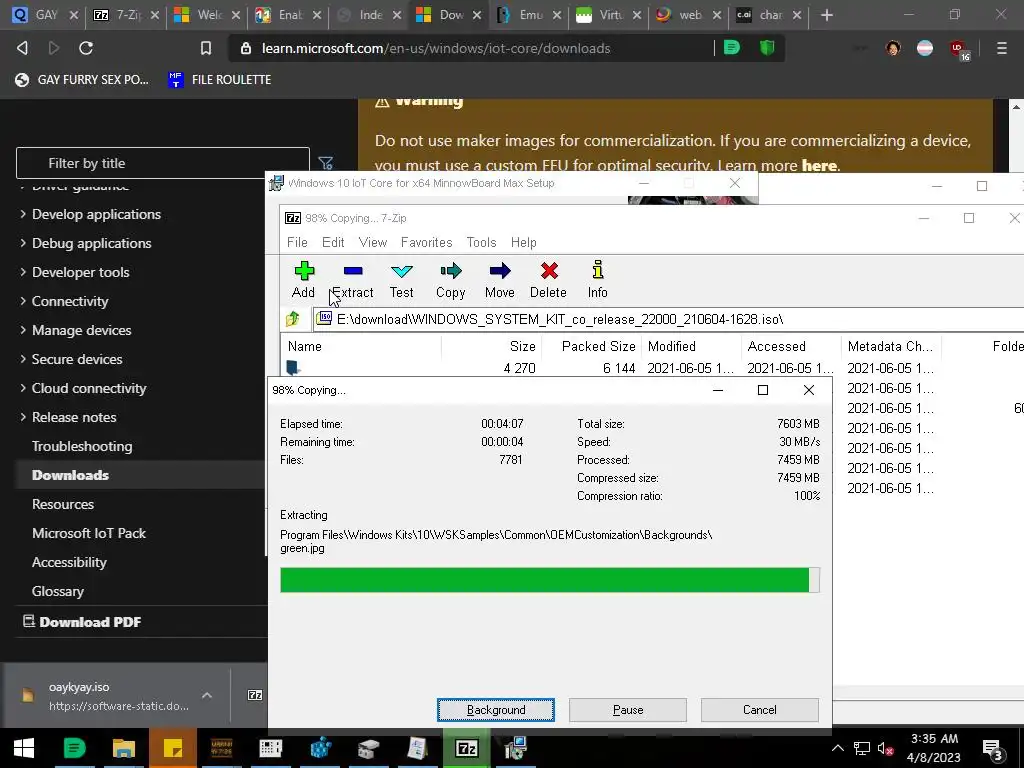
Task: Go back with the browser back arrow
Action: (x=22, y=48)
